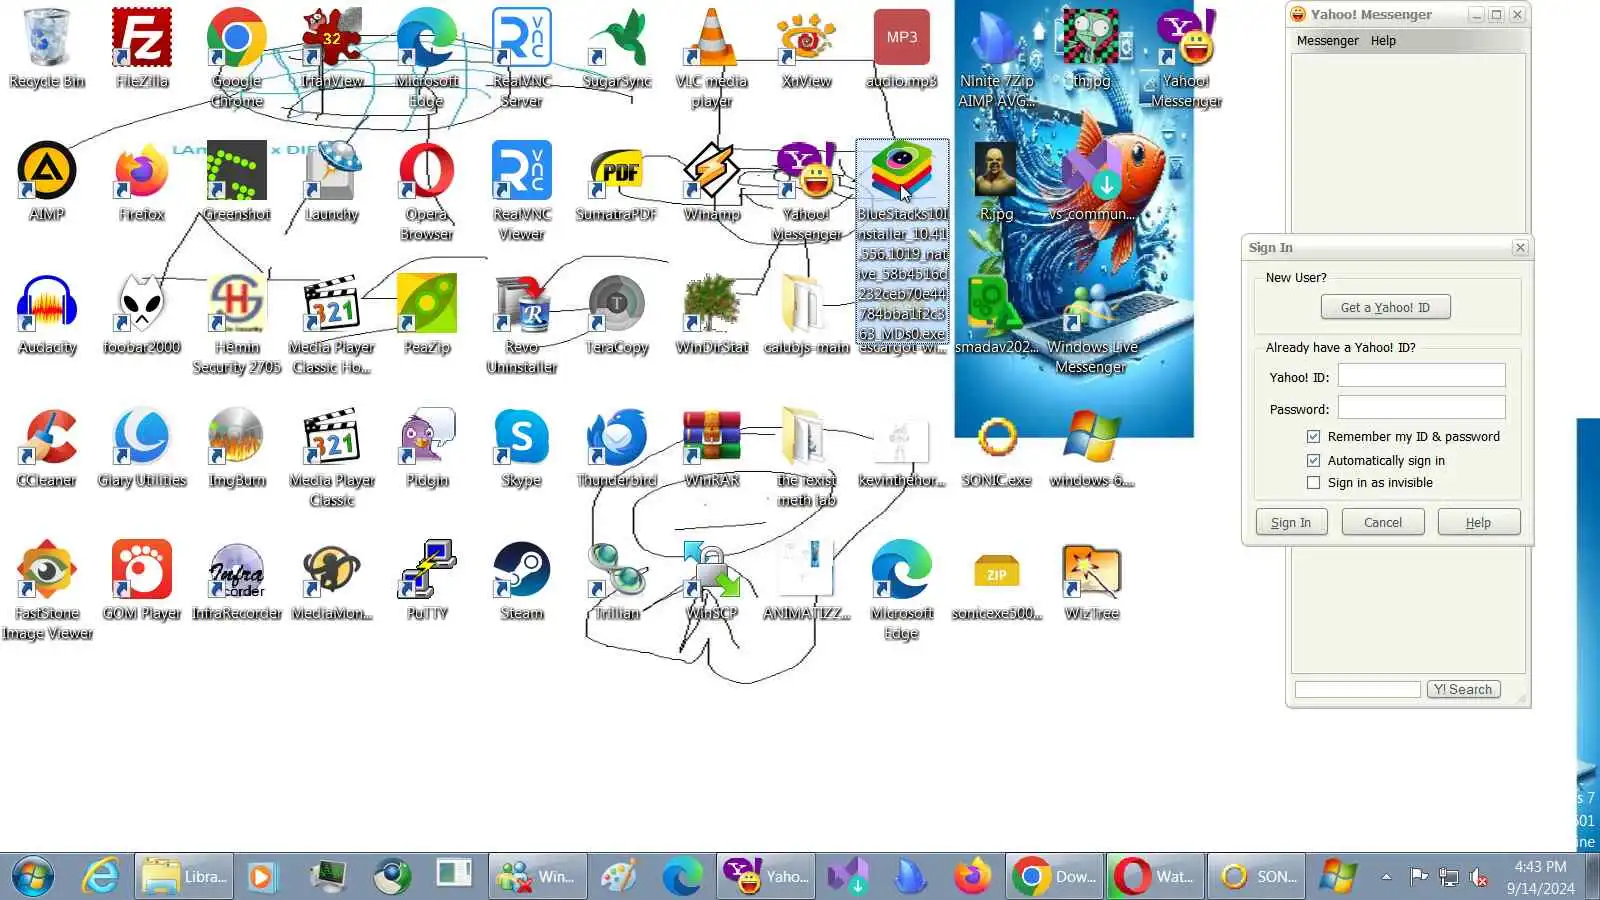Cancel the Sign In dialog

pyautogui.click(x=1383, y=523)
